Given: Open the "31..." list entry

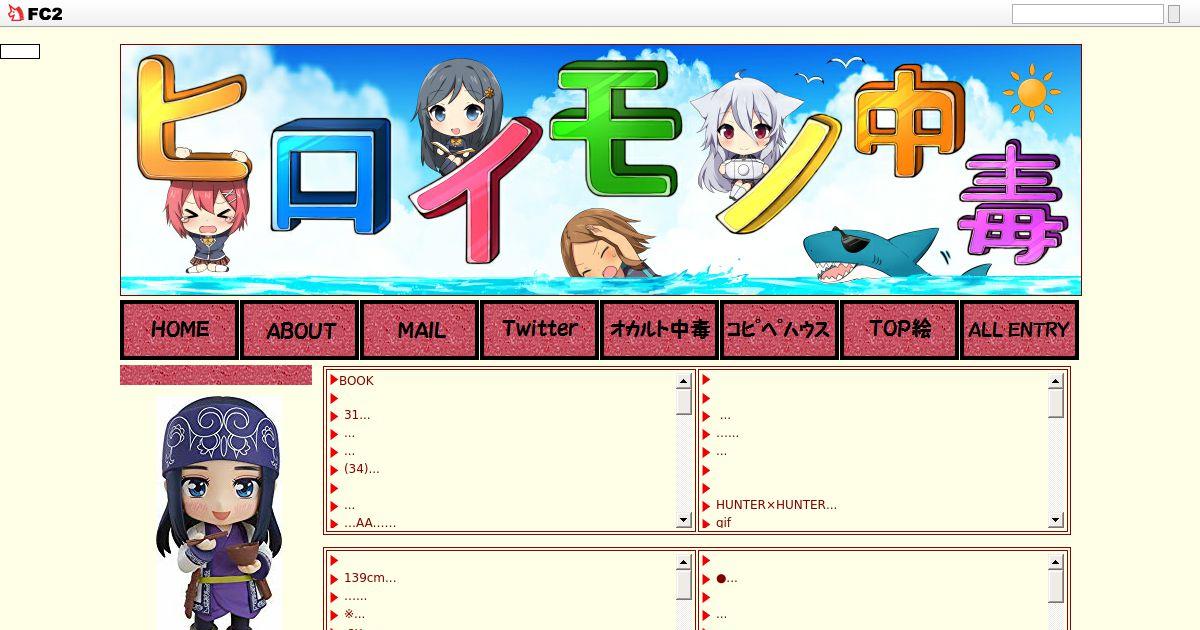Looking at the screenshot, I should (357, 415).
